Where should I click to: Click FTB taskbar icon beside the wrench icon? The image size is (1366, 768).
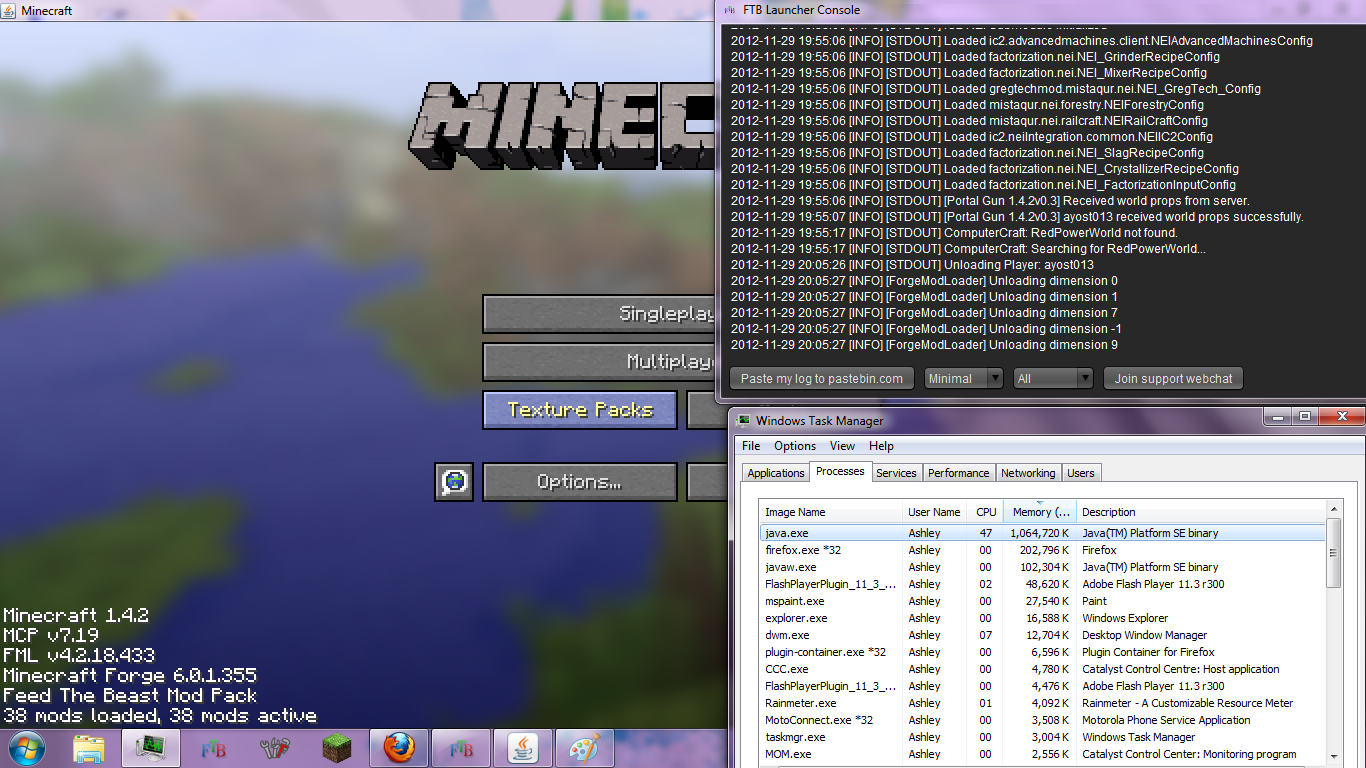click(213, 748)
